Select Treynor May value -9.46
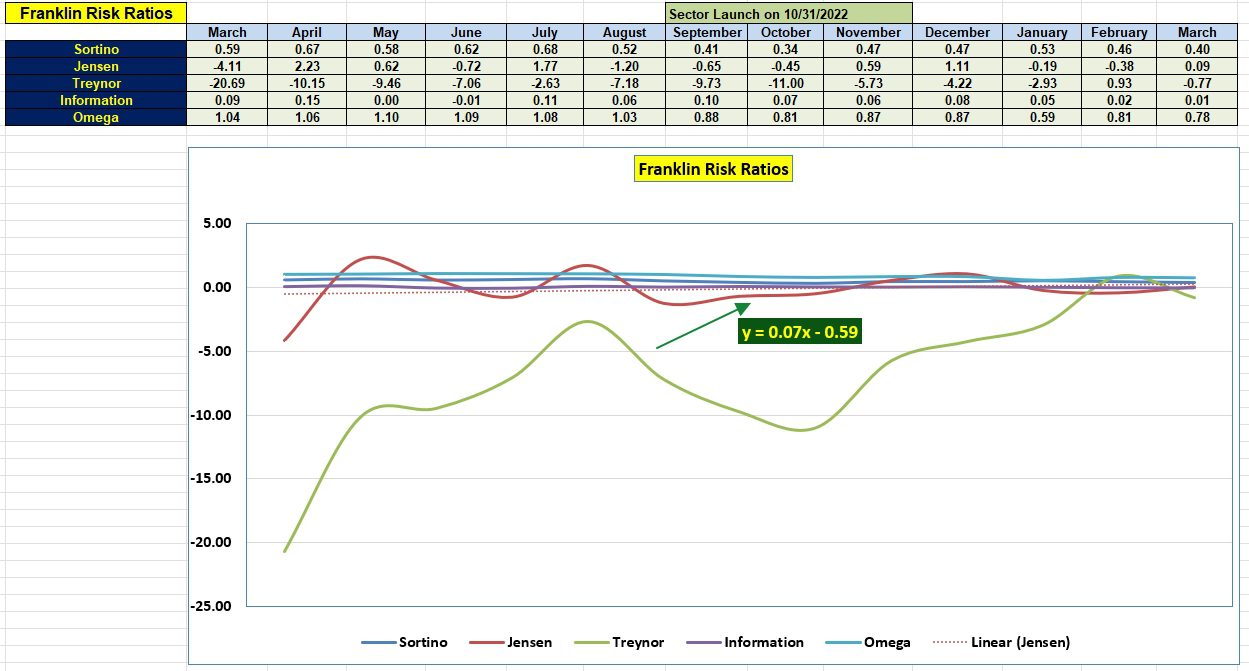This screenshot has width=1249, height=671. (385, 83)
